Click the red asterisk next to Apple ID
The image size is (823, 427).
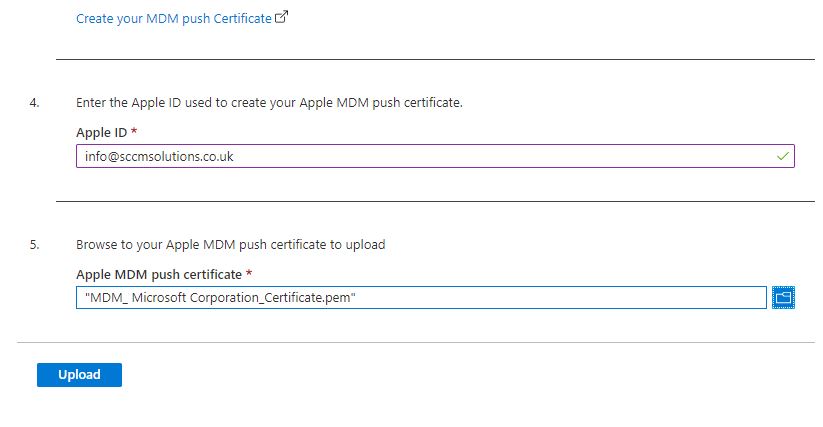click(x=134, y=132)
